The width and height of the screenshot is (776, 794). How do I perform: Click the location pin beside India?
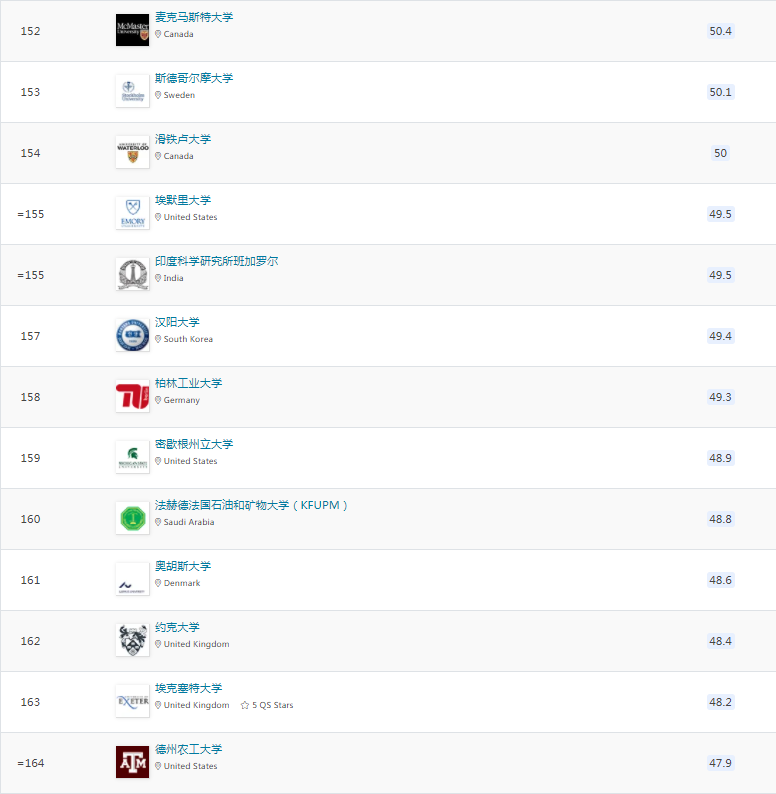click(158, 278)
